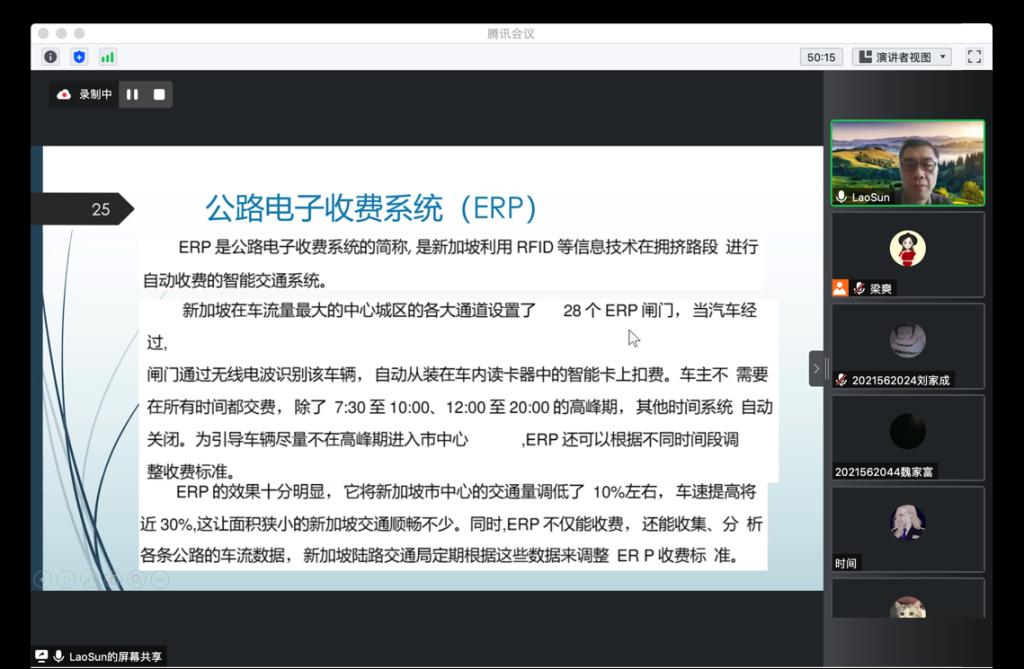
Task: Check the green network signal icon
Action: click(107, 57)
